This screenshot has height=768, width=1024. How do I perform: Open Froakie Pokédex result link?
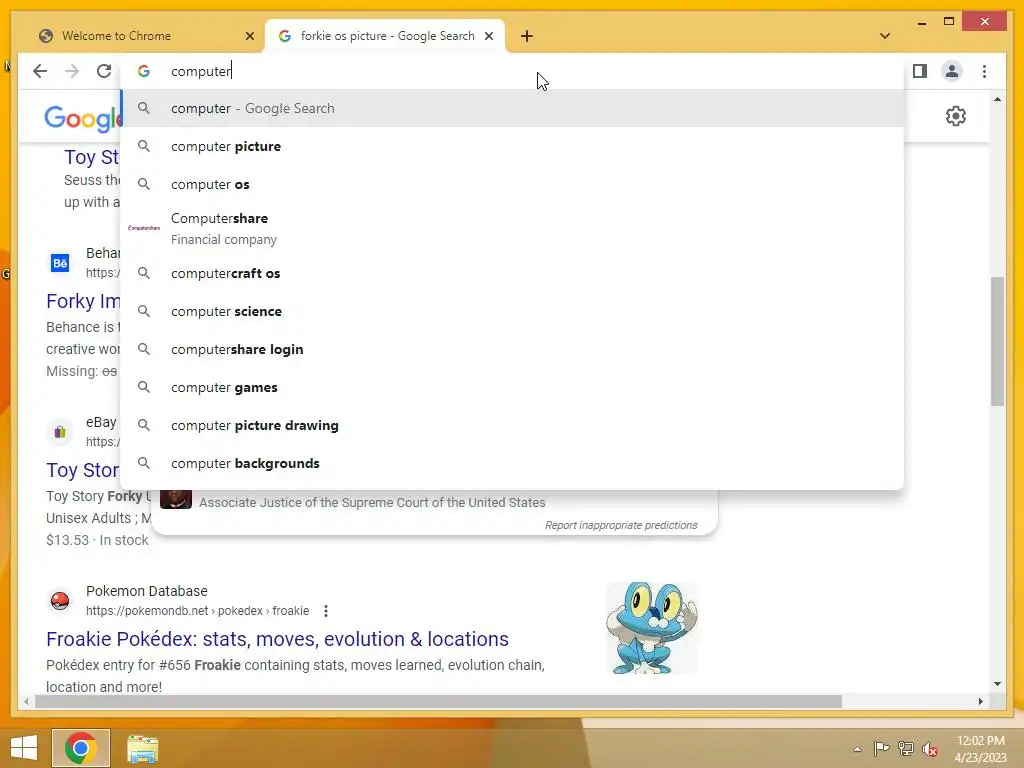(x=277, y=639)
